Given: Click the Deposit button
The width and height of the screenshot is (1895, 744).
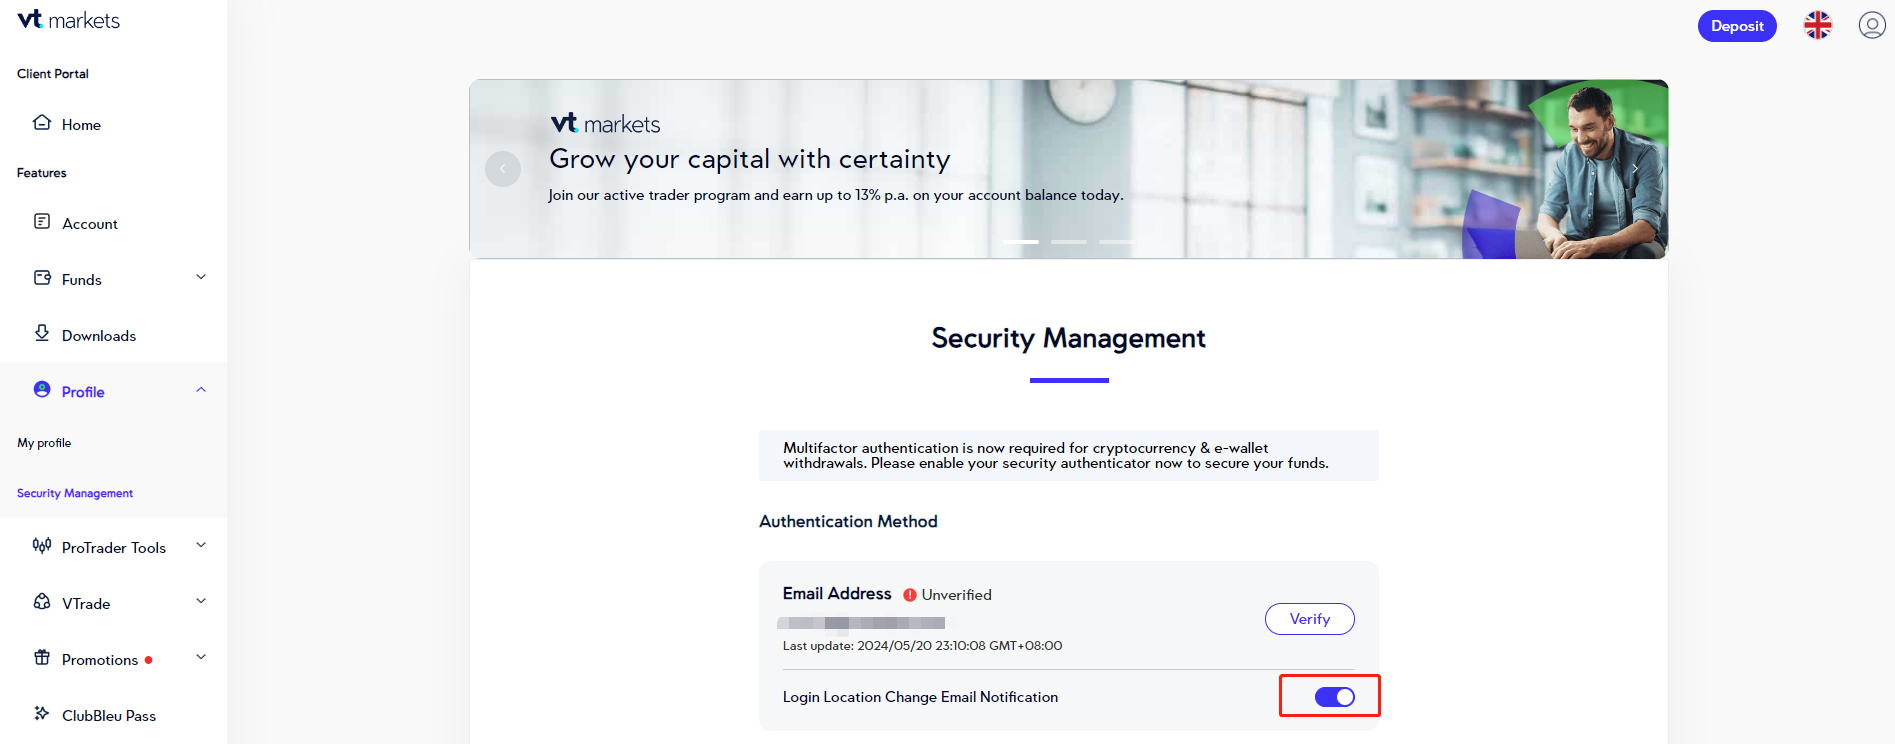Looking at the screenshot, I should coord(1737,26).
